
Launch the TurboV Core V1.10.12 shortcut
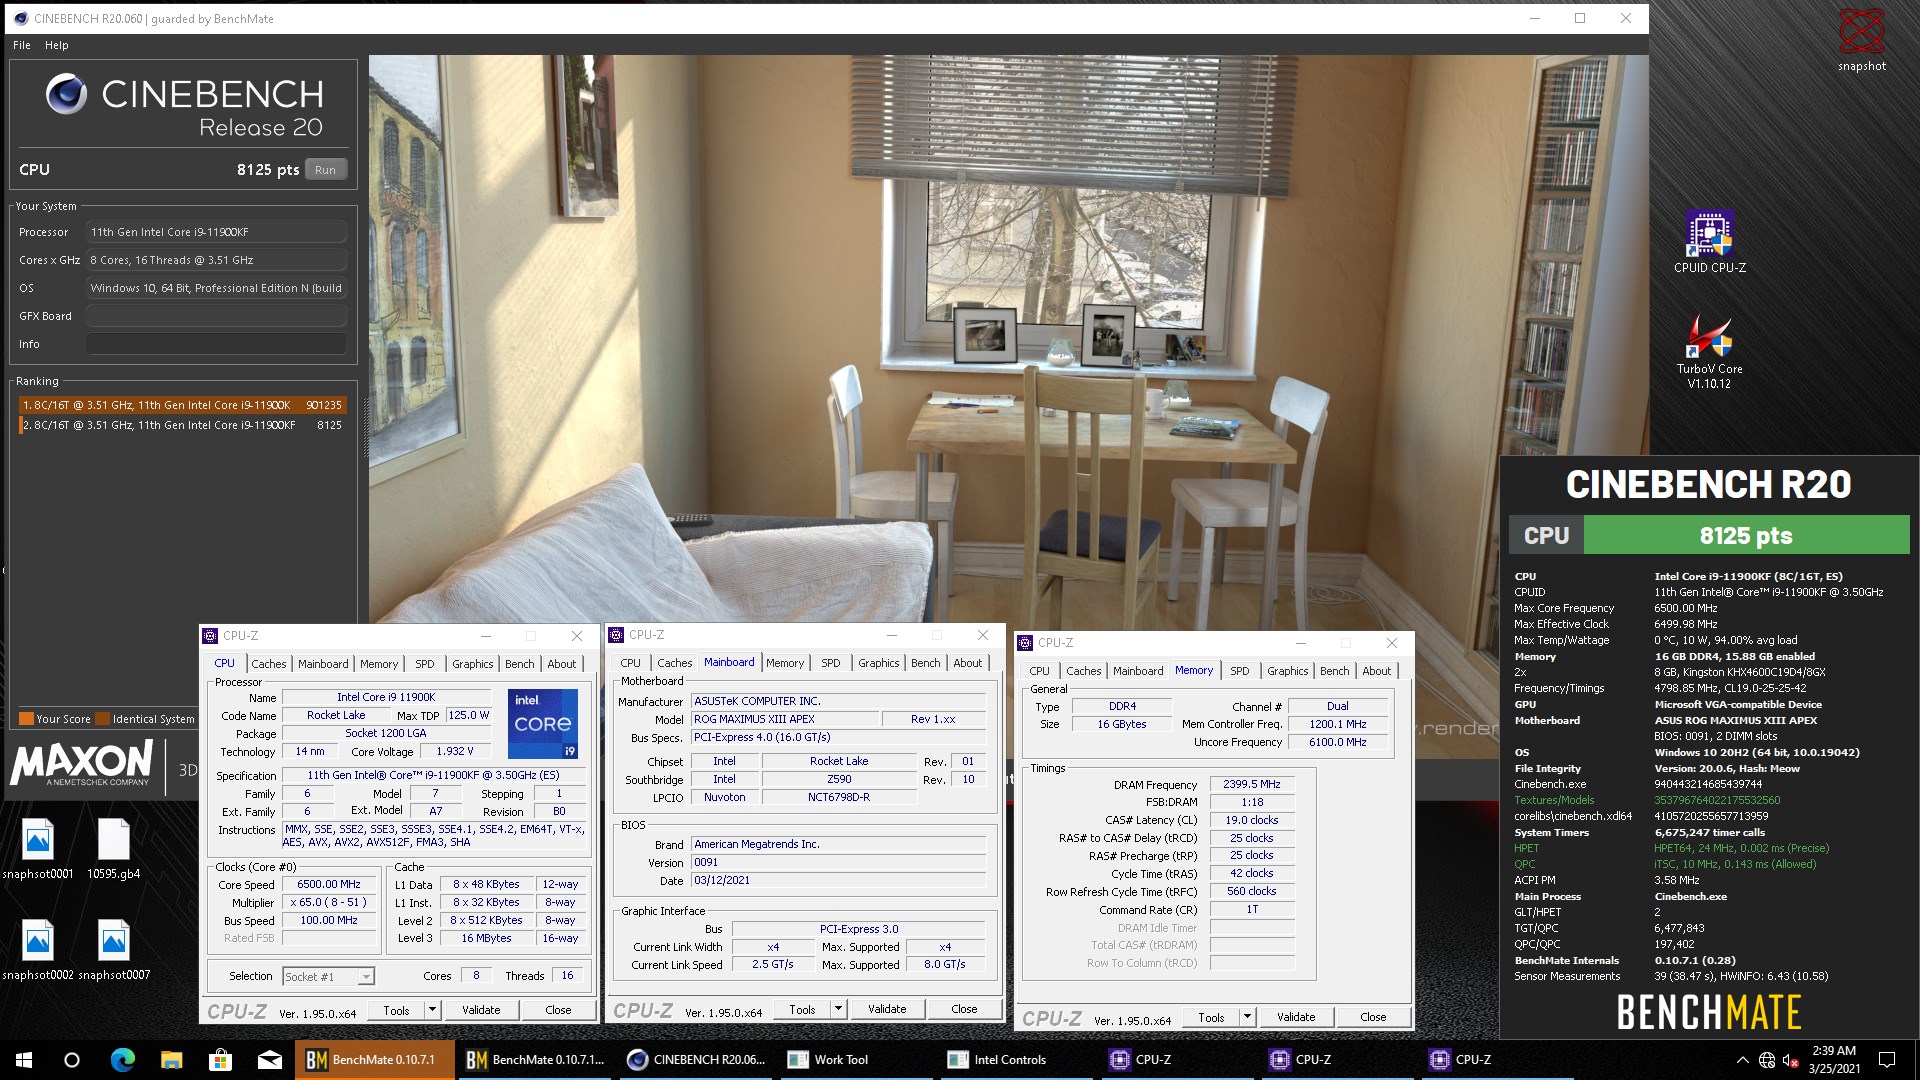[1709, 350]
